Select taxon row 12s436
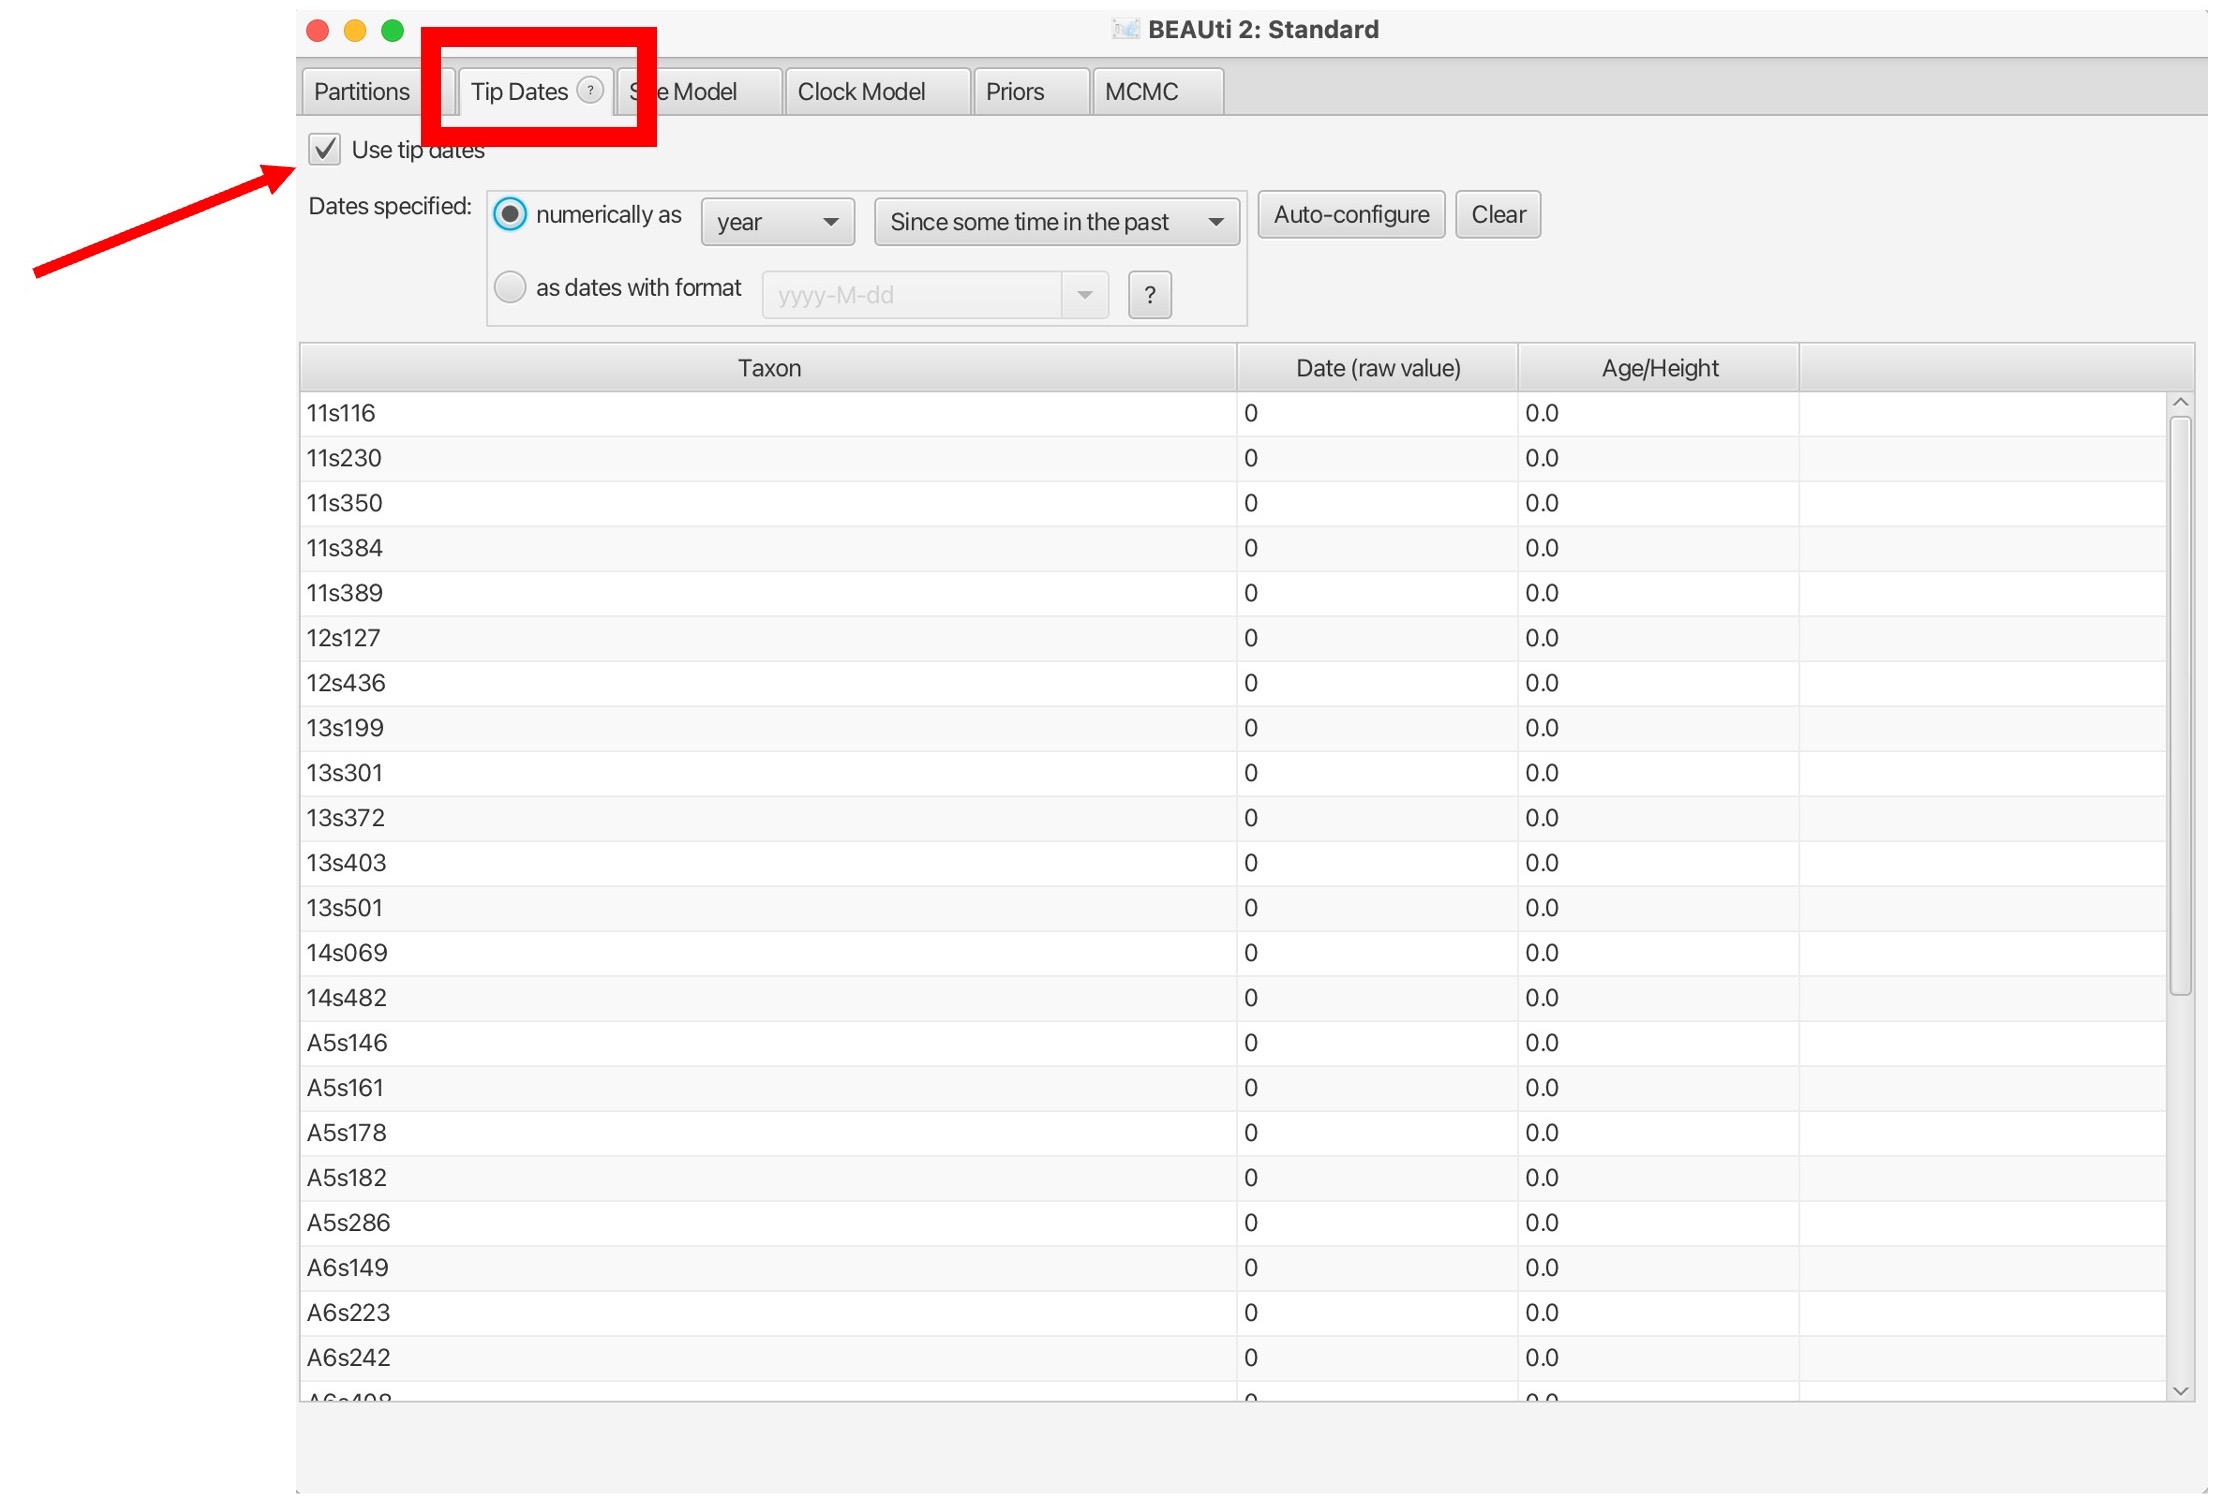This screenshot has width=2221, height=1502. click(1232, 683)
